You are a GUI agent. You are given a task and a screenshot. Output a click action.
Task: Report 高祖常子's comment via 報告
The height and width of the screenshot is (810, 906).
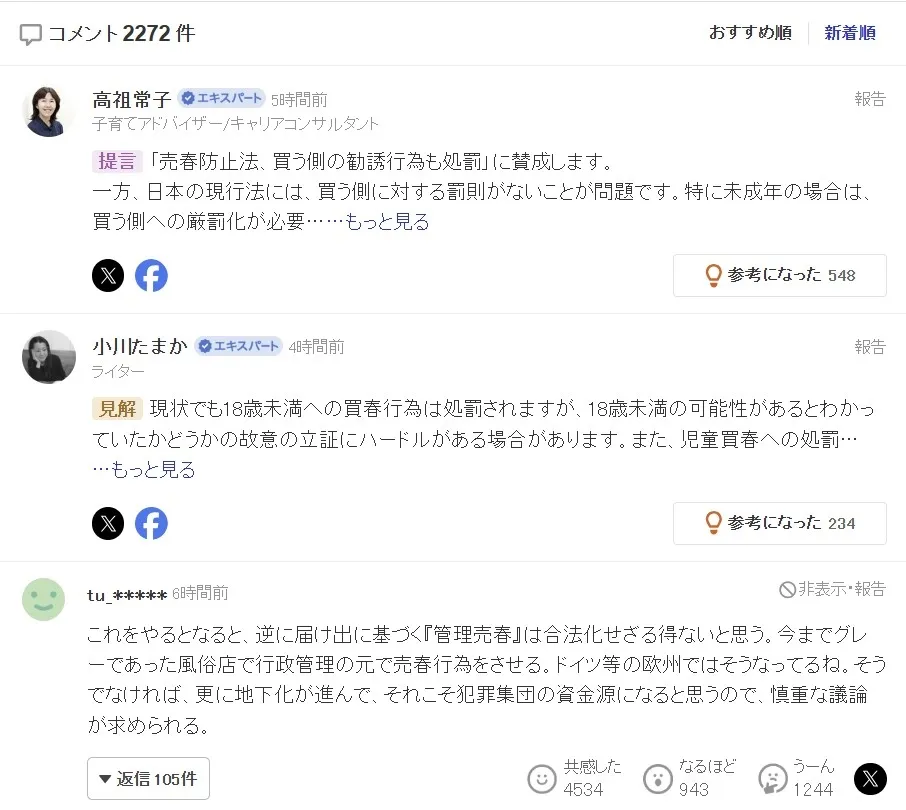869,99
